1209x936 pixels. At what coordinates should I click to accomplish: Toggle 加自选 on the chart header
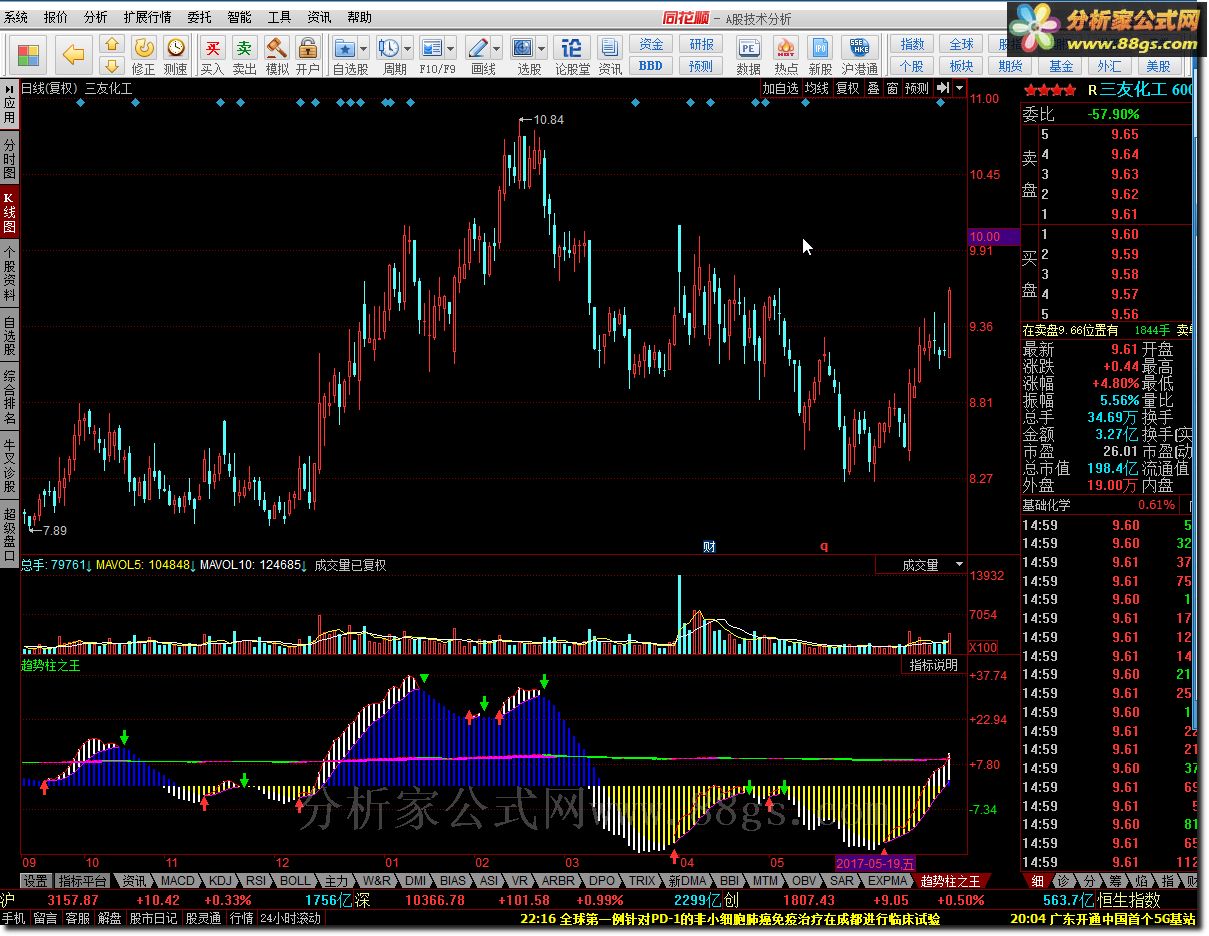pos(780,88)
